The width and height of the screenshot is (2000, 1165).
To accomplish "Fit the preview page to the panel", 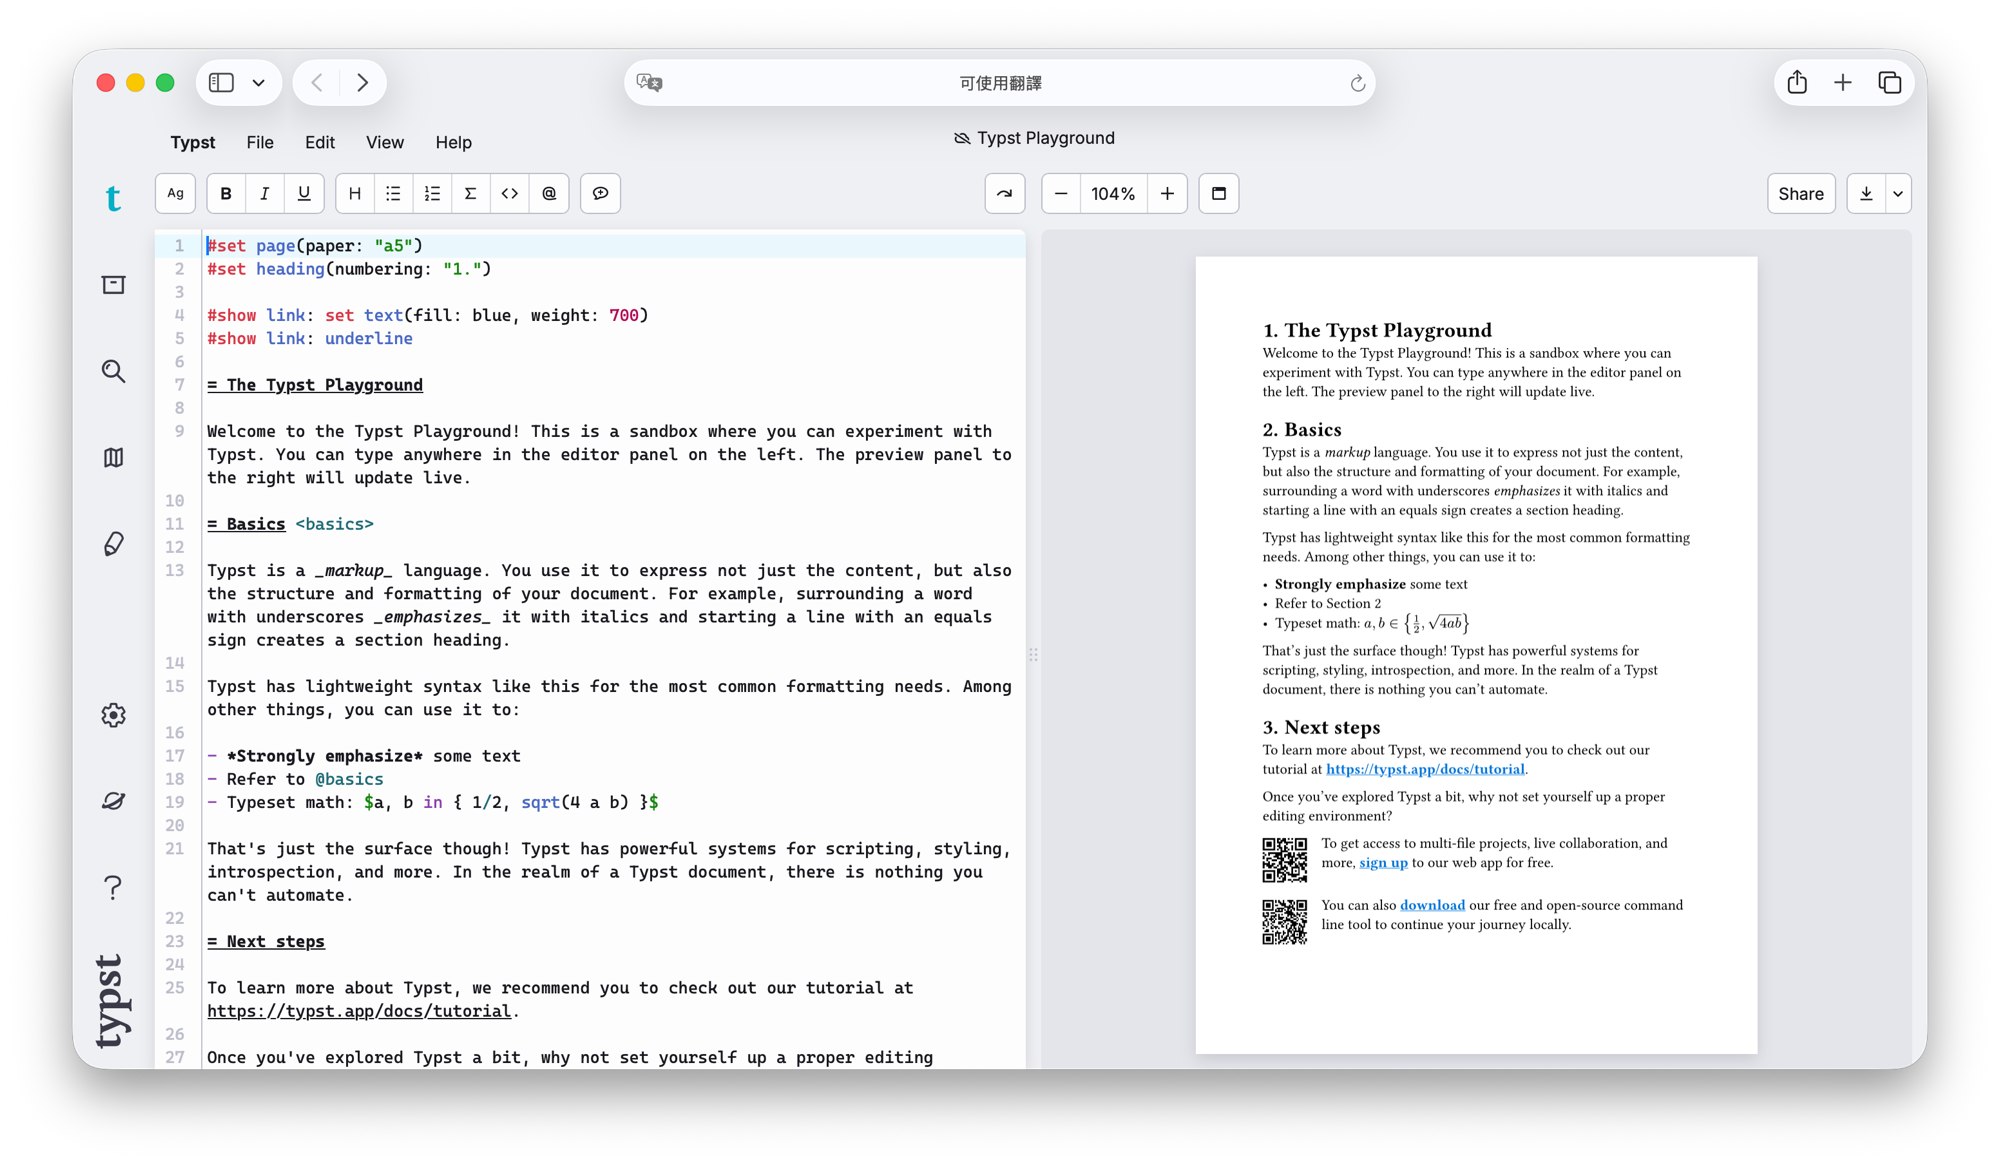I will point(1219,194).
